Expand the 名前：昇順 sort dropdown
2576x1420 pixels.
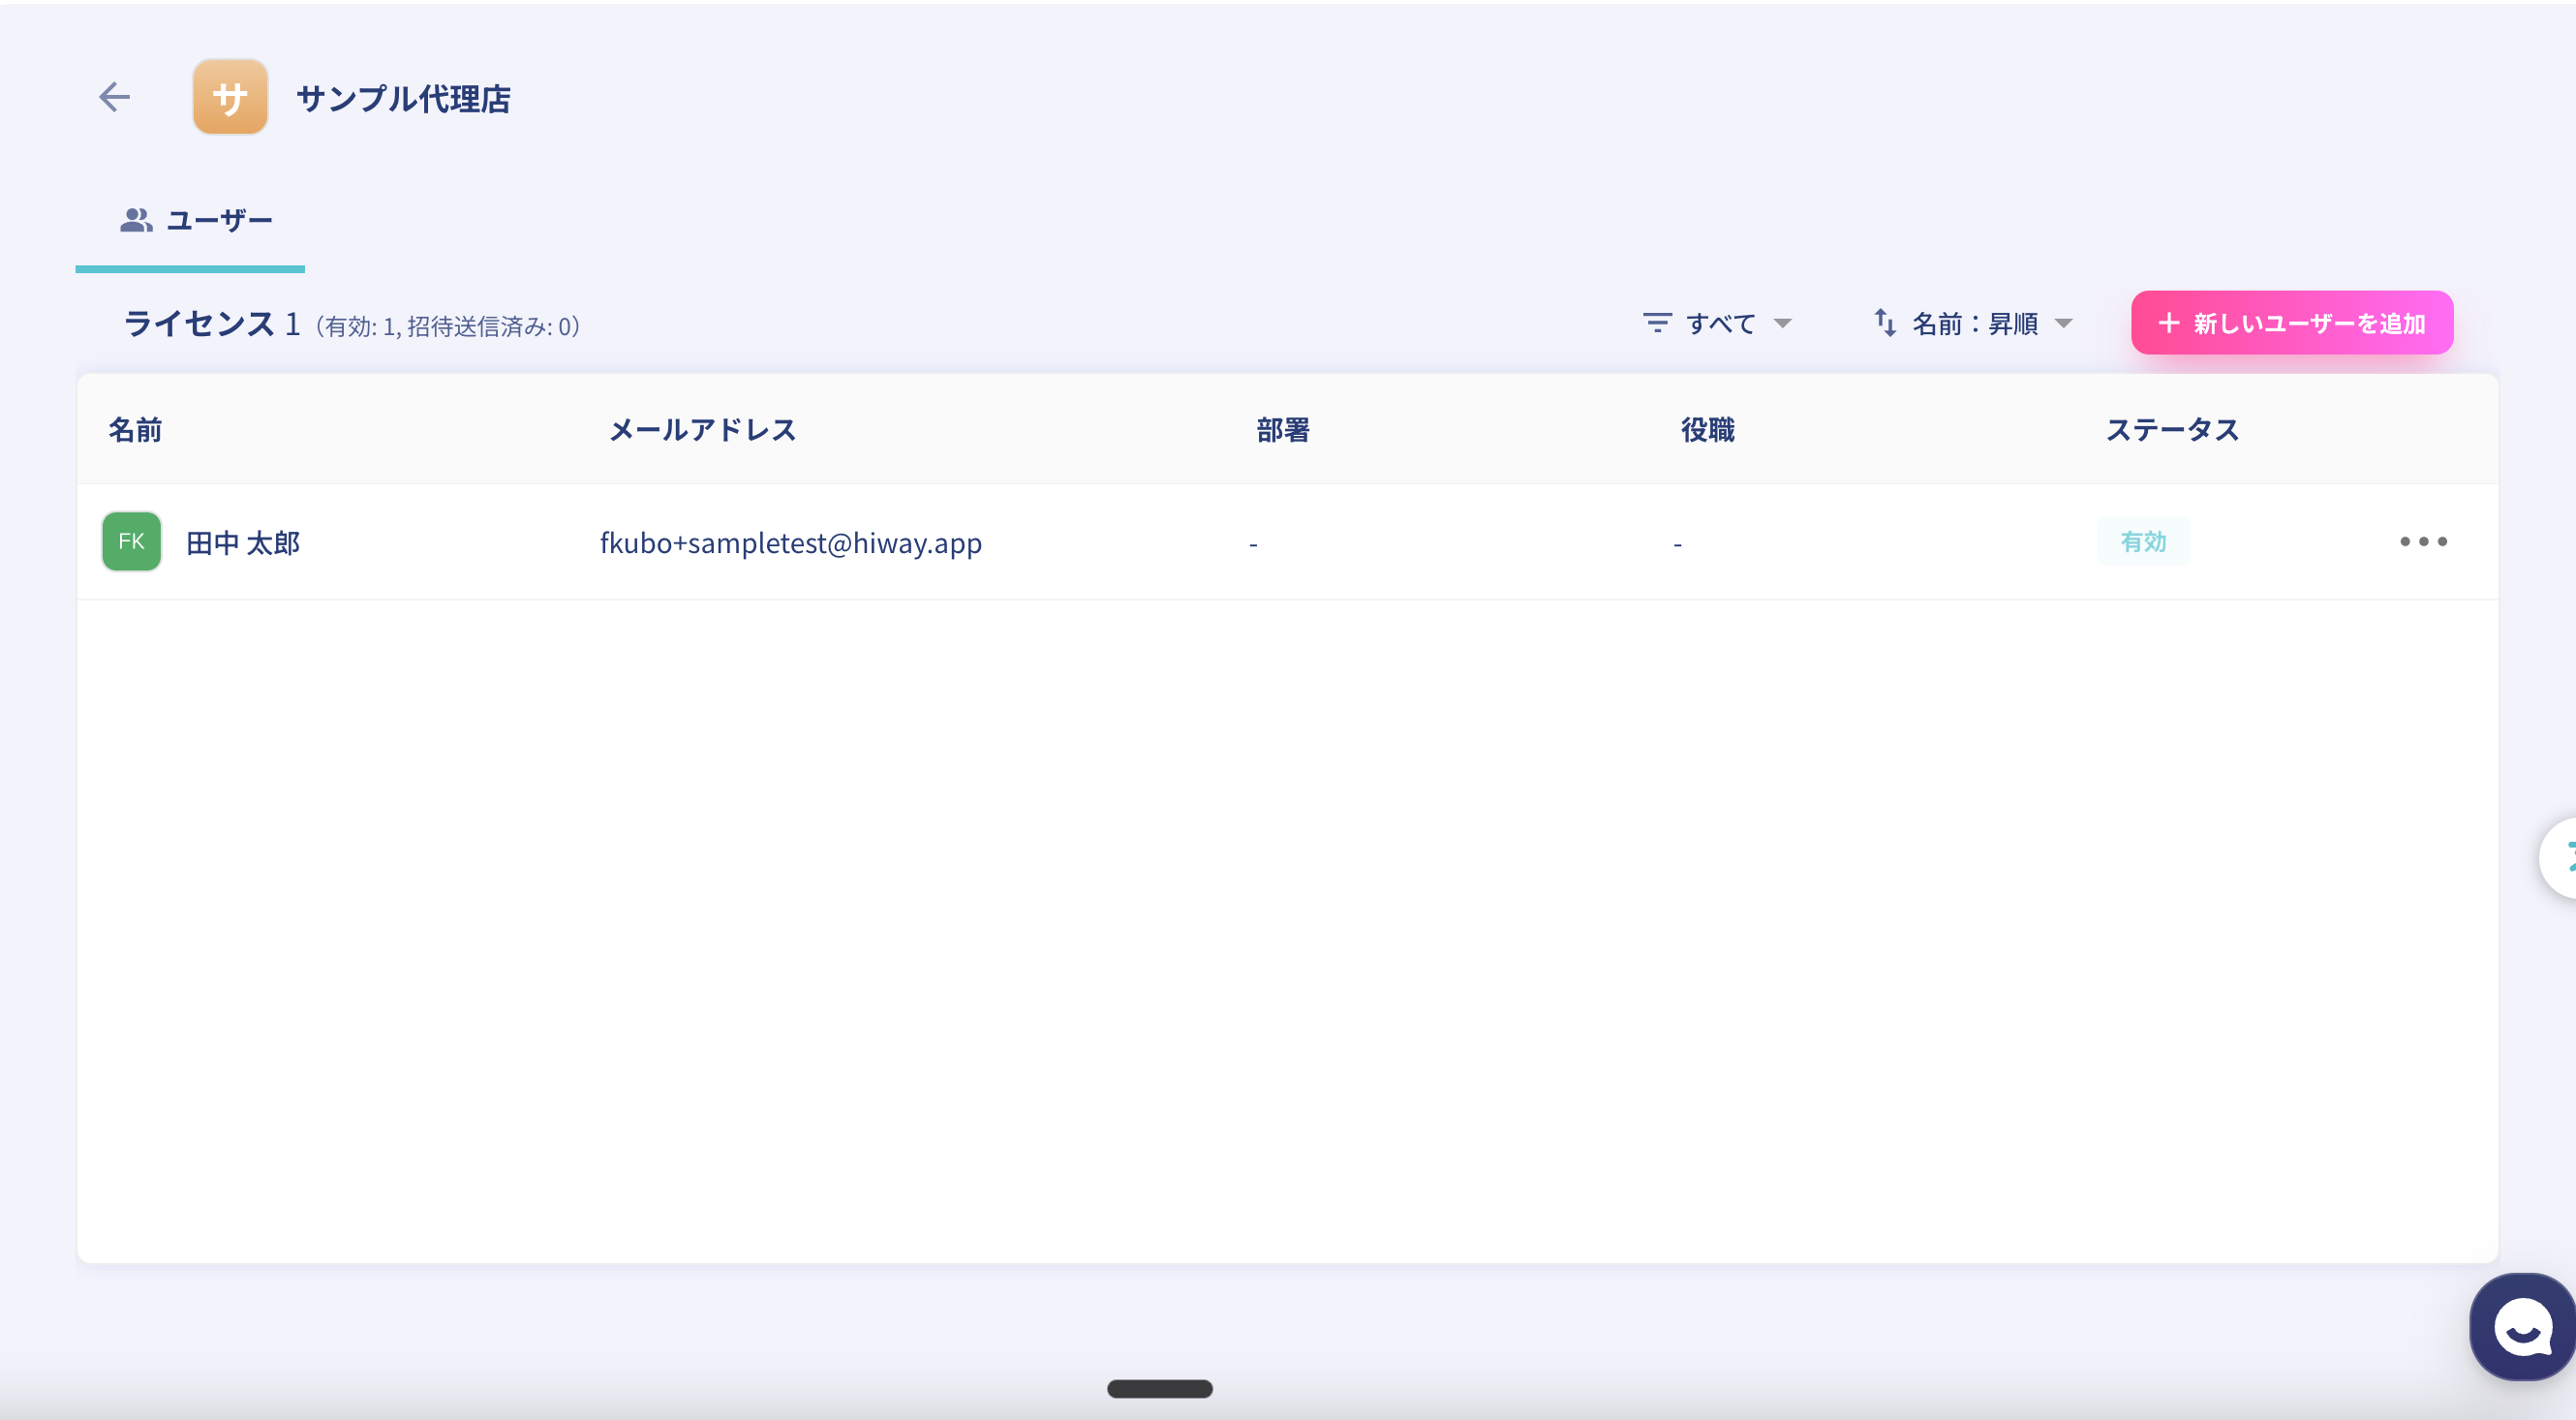point(1975,323)
